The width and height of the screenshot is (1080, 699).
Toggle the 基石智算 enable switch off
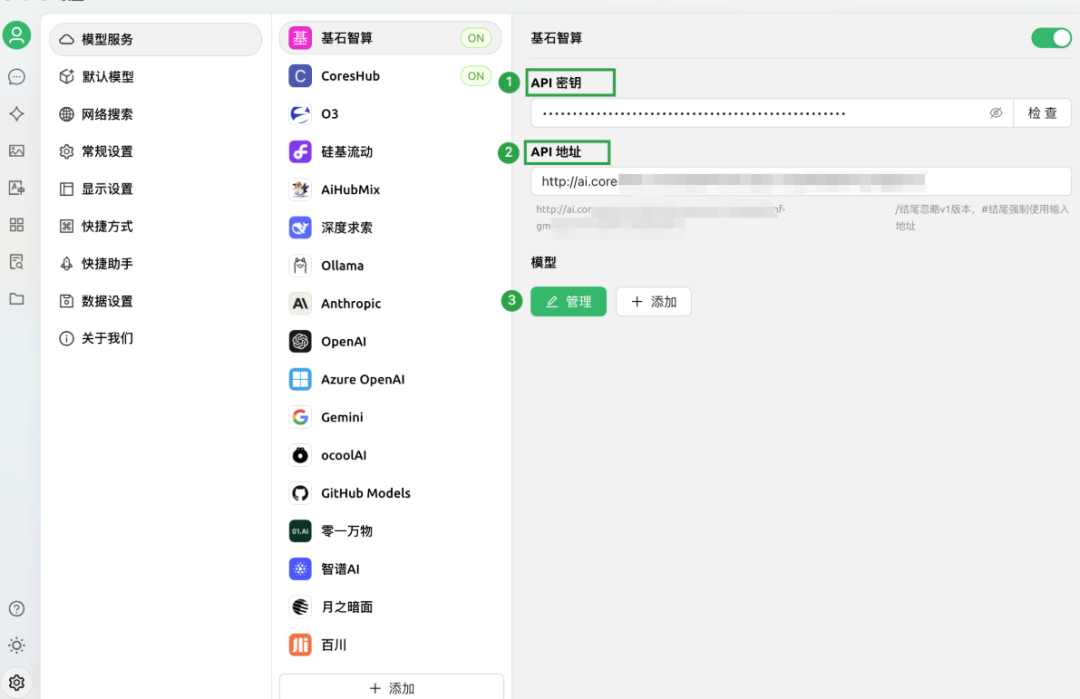[x=1051, y=38]
